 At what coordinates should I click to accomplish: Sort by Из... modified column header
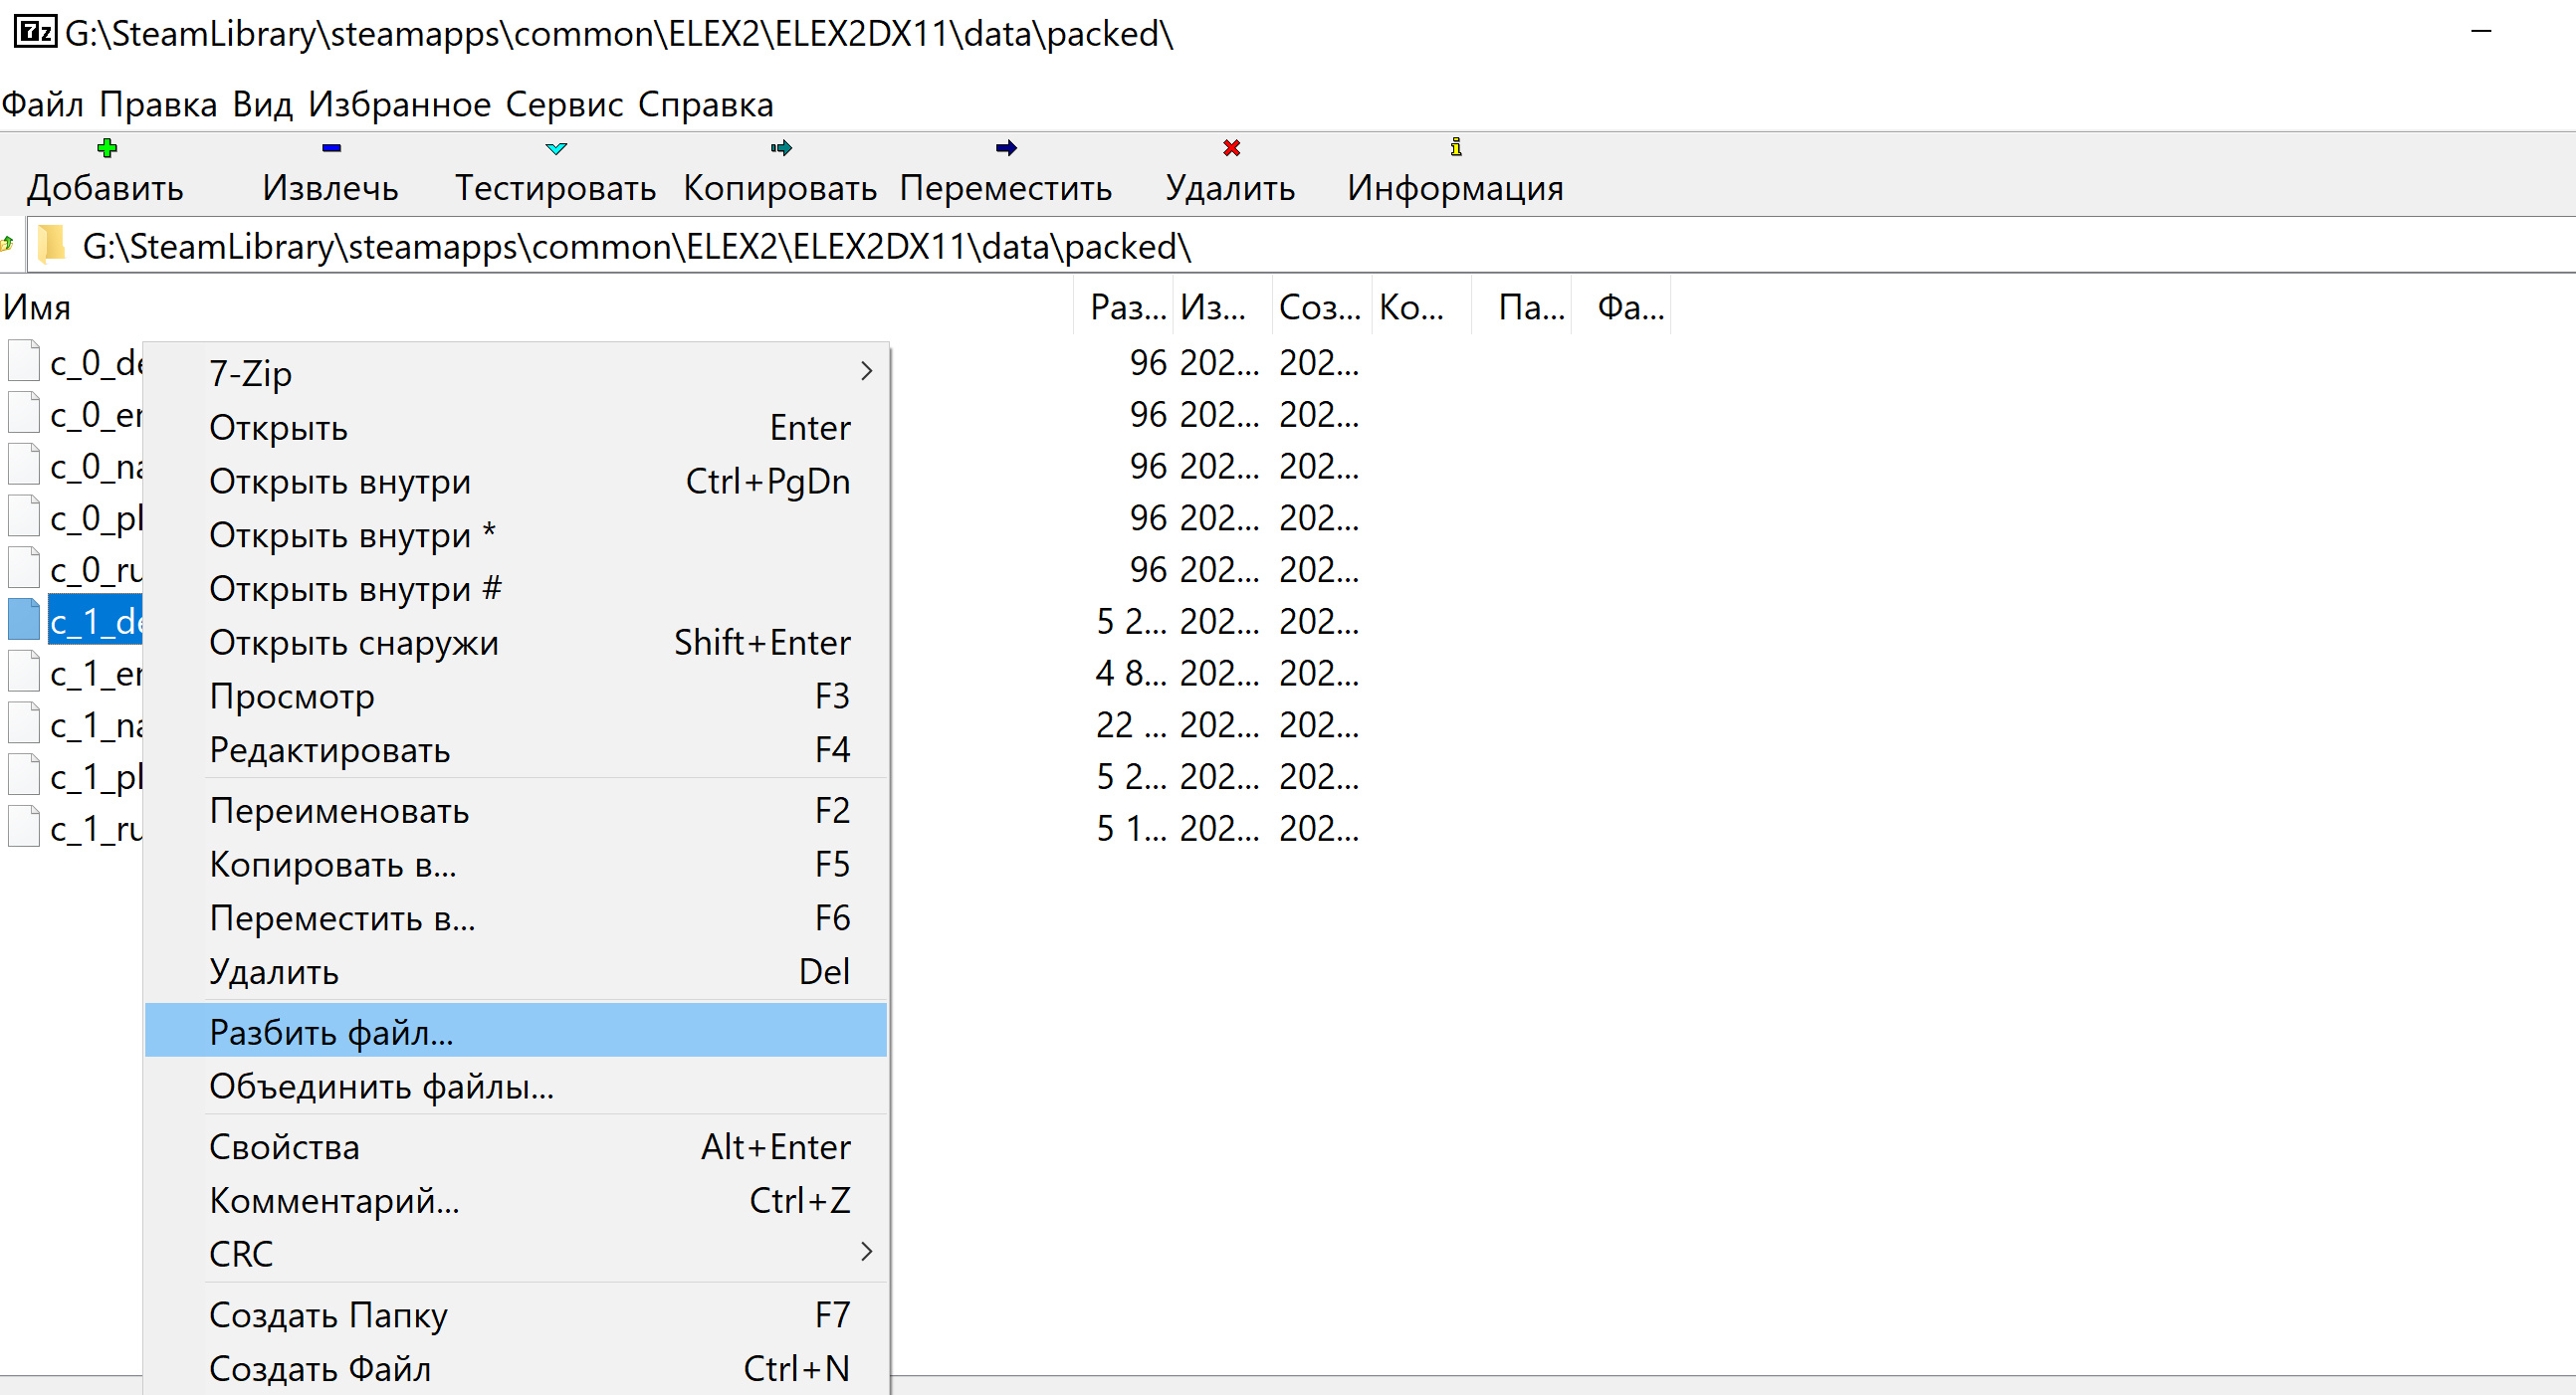(x=1222, y=307)
